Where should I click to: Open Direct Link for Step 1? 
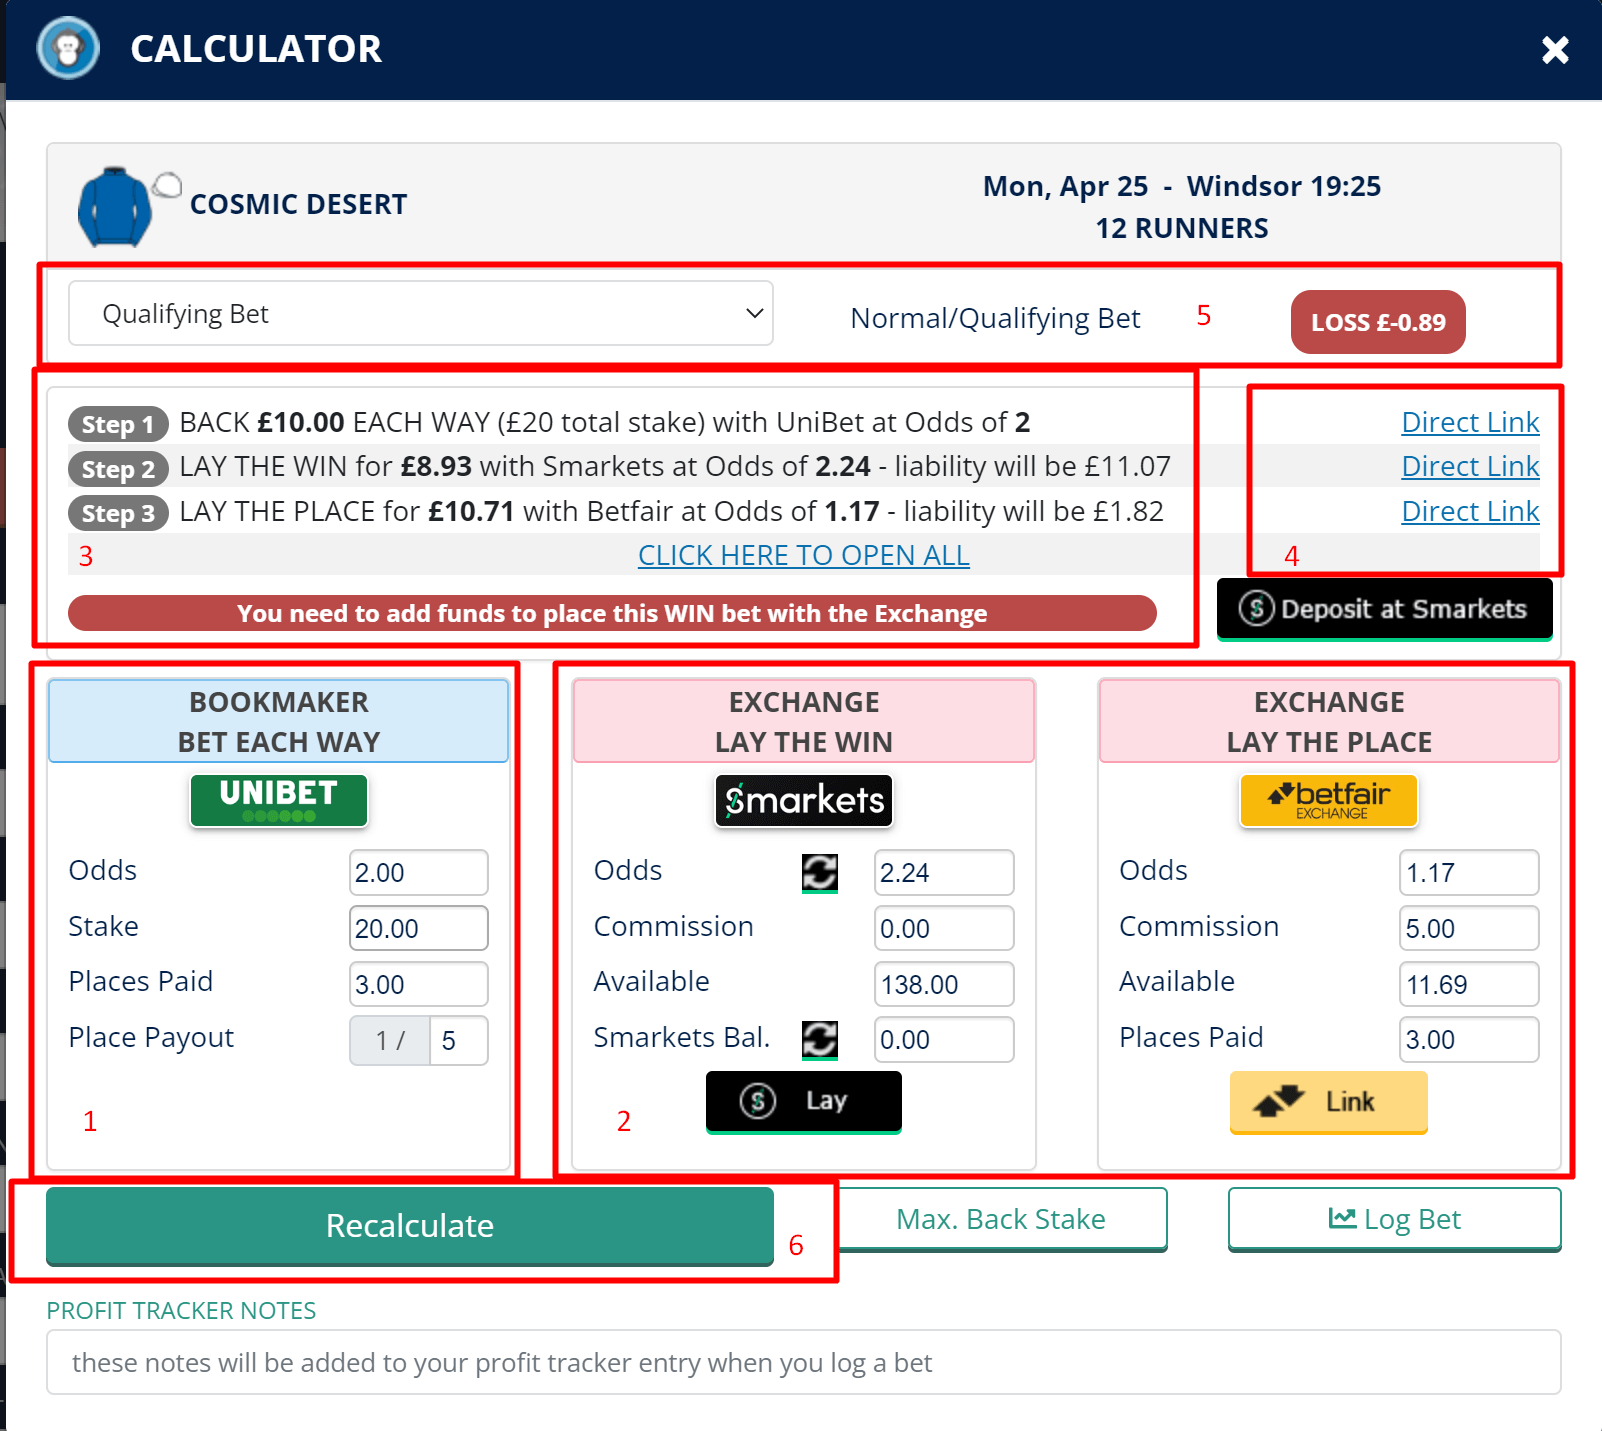1470,421
